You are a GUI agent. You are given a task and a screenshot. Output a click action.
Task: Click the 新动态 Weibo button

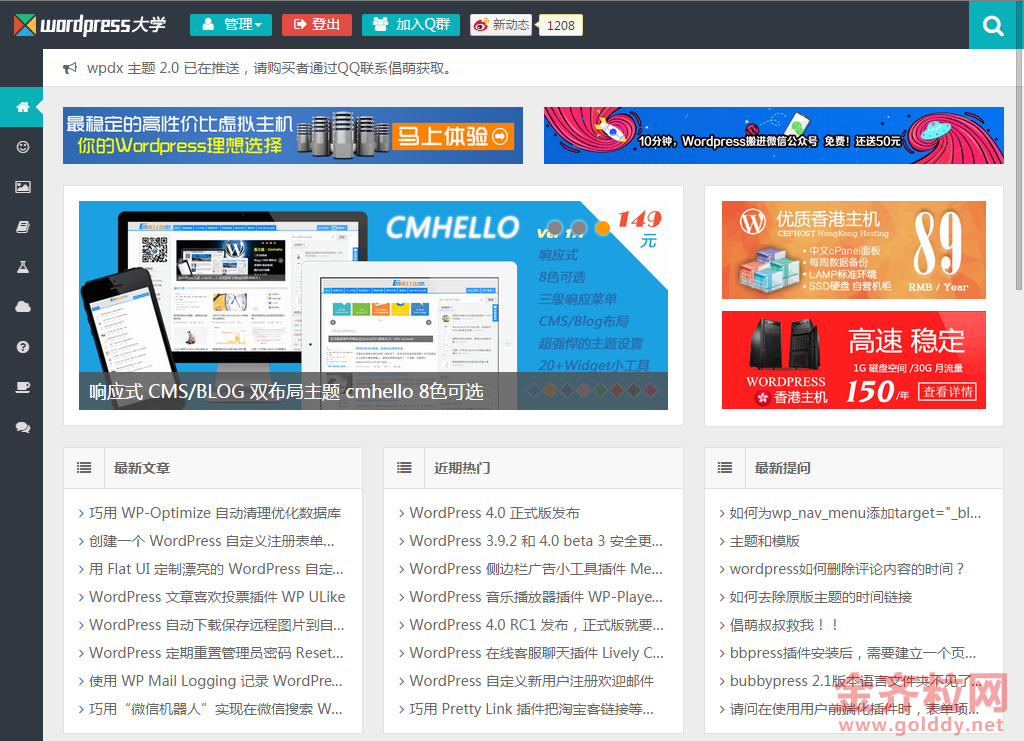[501, 25]
